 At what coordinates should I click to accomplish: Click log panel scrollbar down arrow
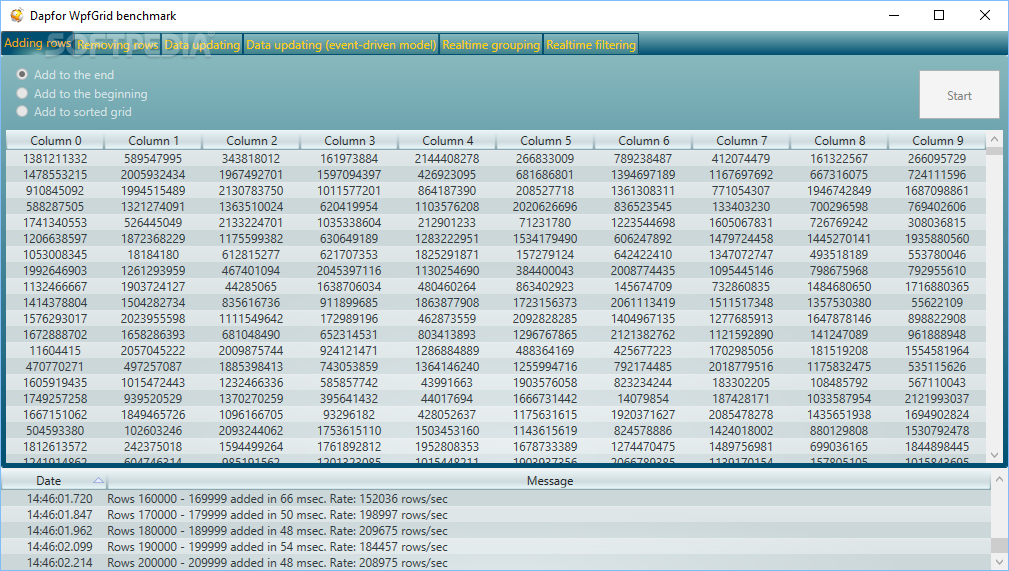[999, 563]
